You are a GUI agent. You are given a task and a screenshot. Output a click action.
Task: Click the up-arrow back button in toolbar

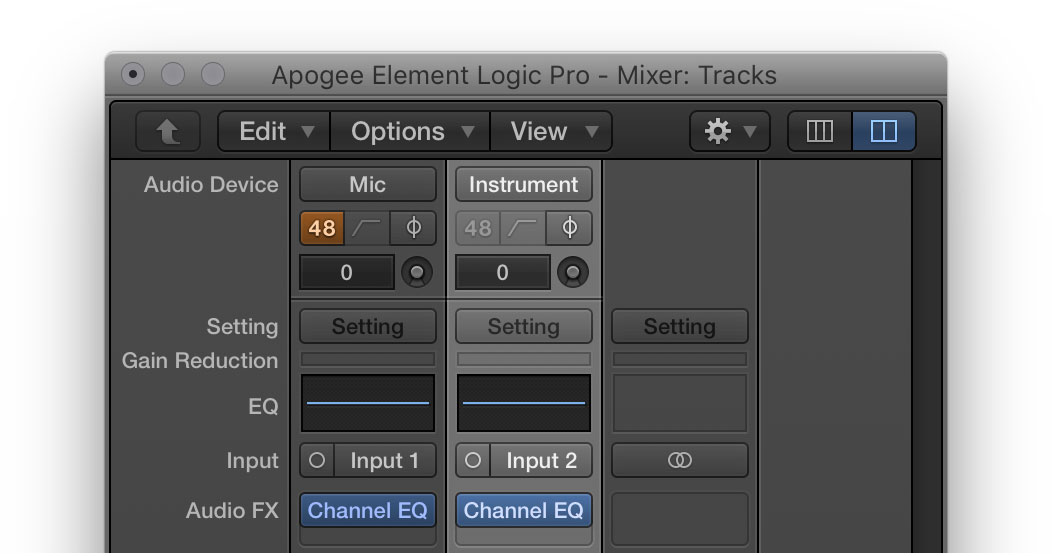tap(168, 131)
